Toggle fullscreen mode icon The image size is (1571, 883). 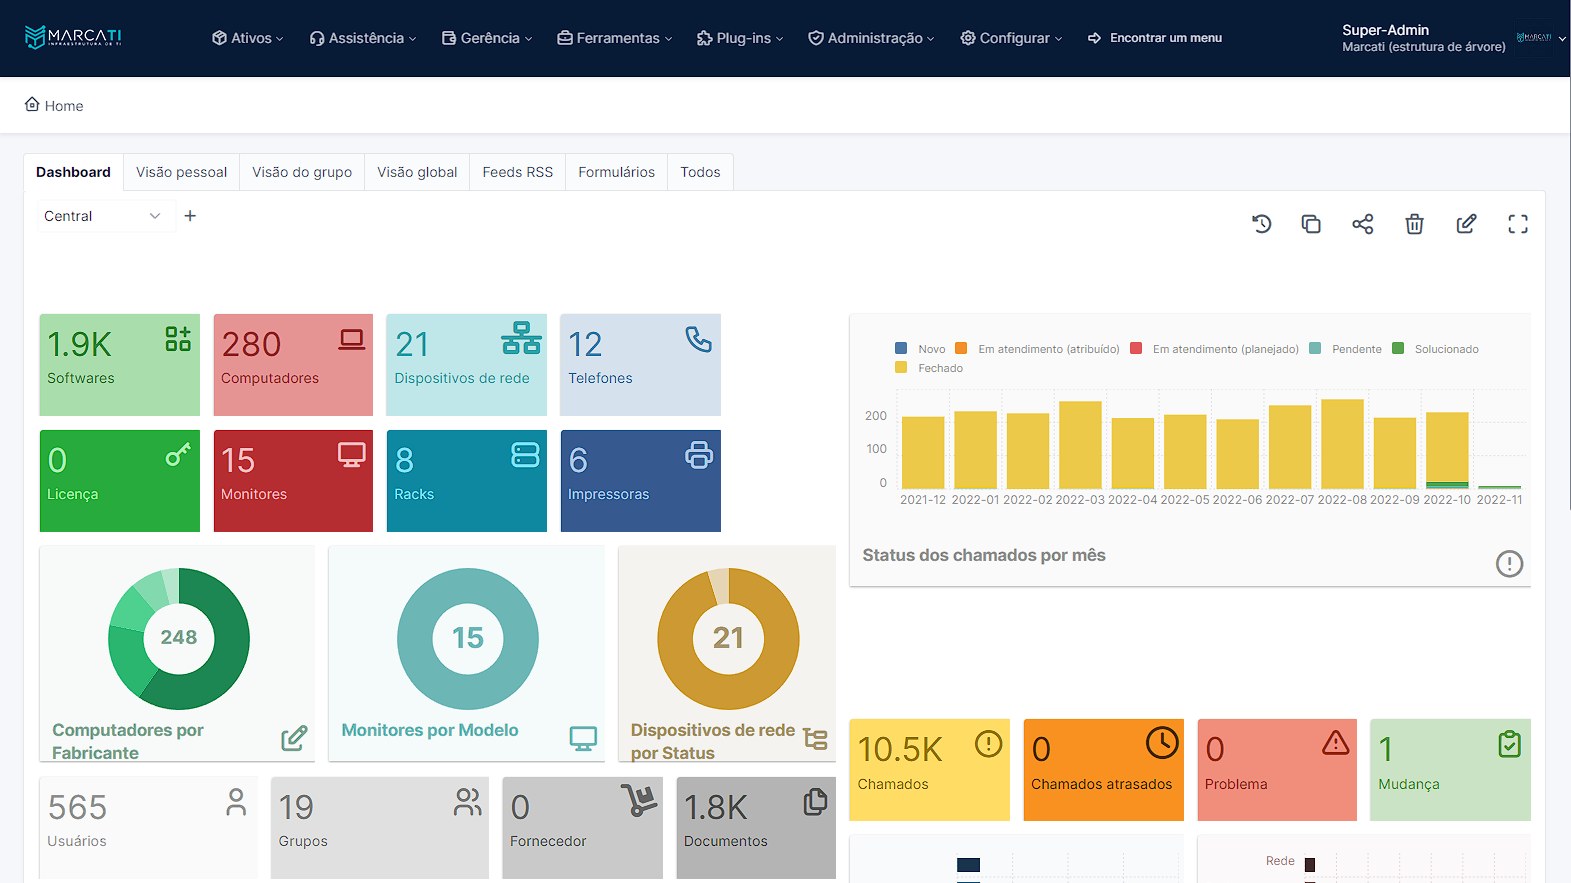pyautogui.click(x=1518, y=224)
